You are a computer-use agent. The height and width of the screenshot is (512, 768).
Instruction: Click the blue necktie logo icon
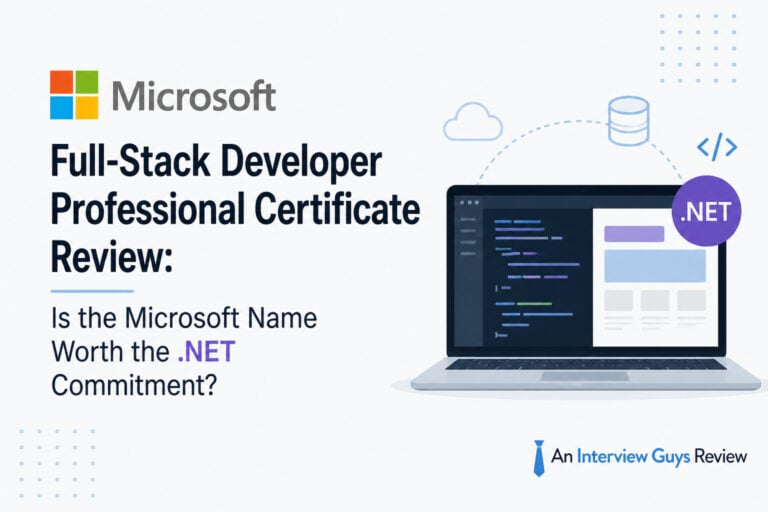pyautogui.click(x=539, y=458)
